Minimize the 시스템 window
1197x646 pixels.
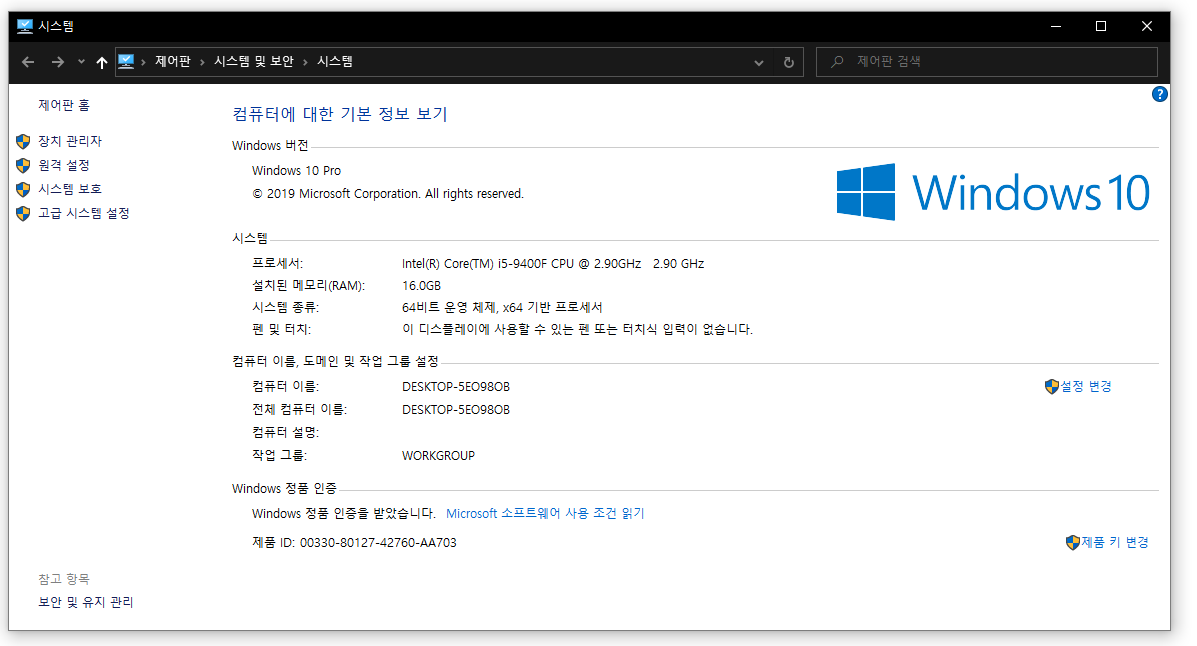(1056, 26)
